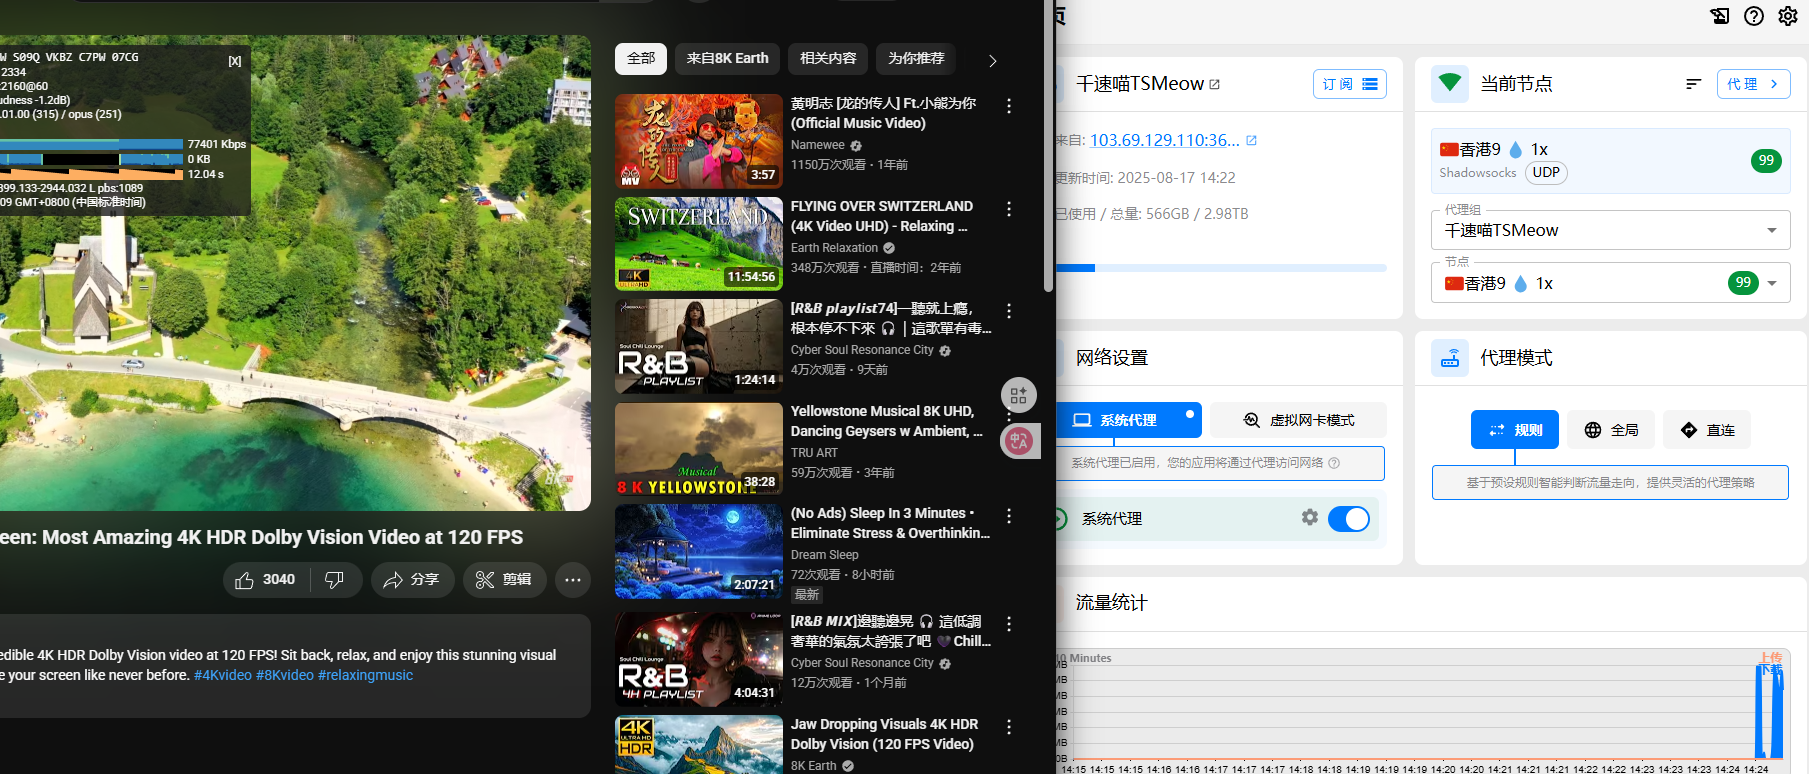1809x774 pixels.
Task: Click the green 99 latency badge on 香港9 card
Action: click(1766, 160)
